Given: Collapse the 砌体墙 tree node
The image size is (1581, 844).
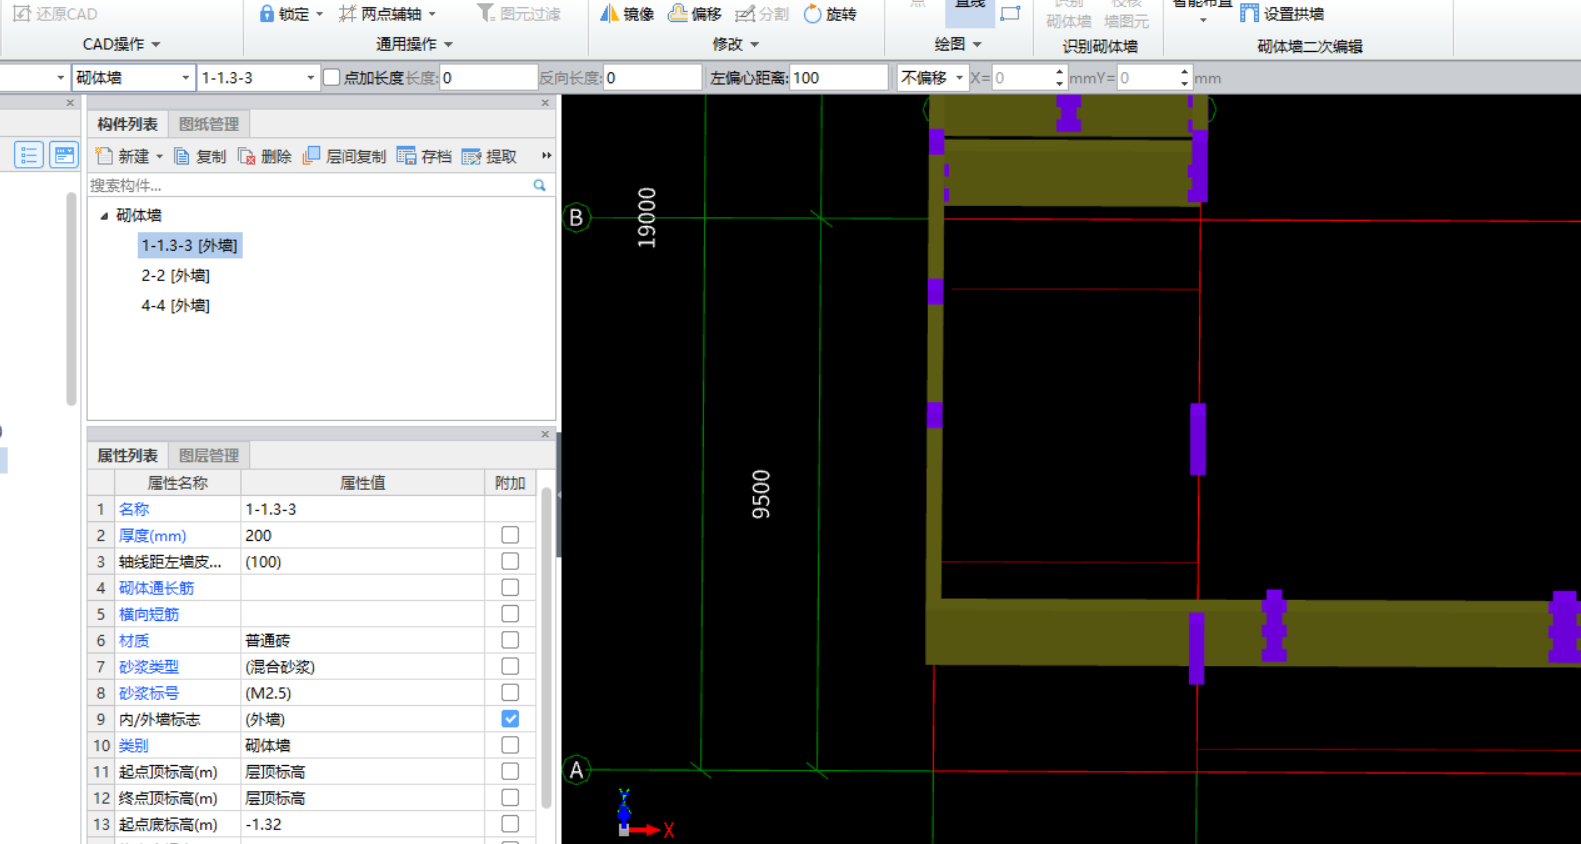Looking at the screenshot, I should [x=104, y=215].
